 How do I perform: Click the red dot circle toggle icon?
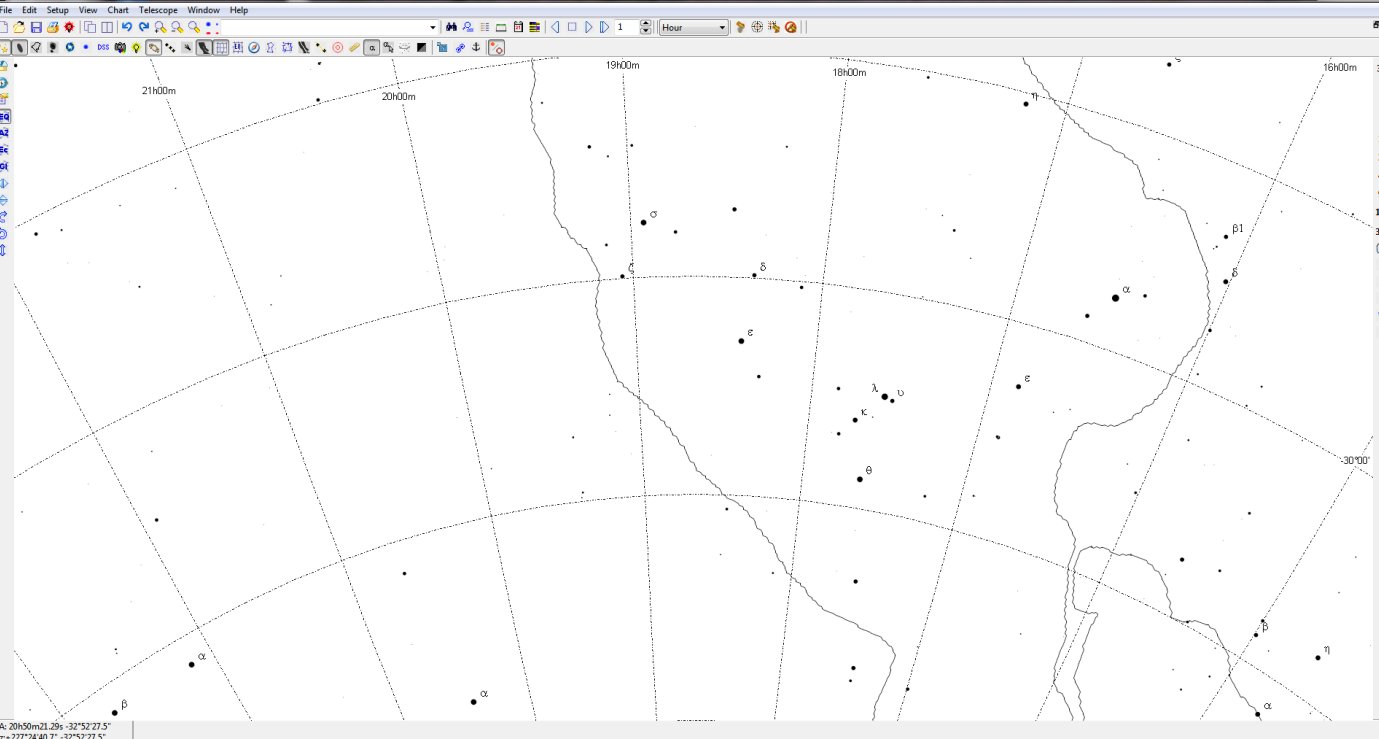click(x=496, y=47)
